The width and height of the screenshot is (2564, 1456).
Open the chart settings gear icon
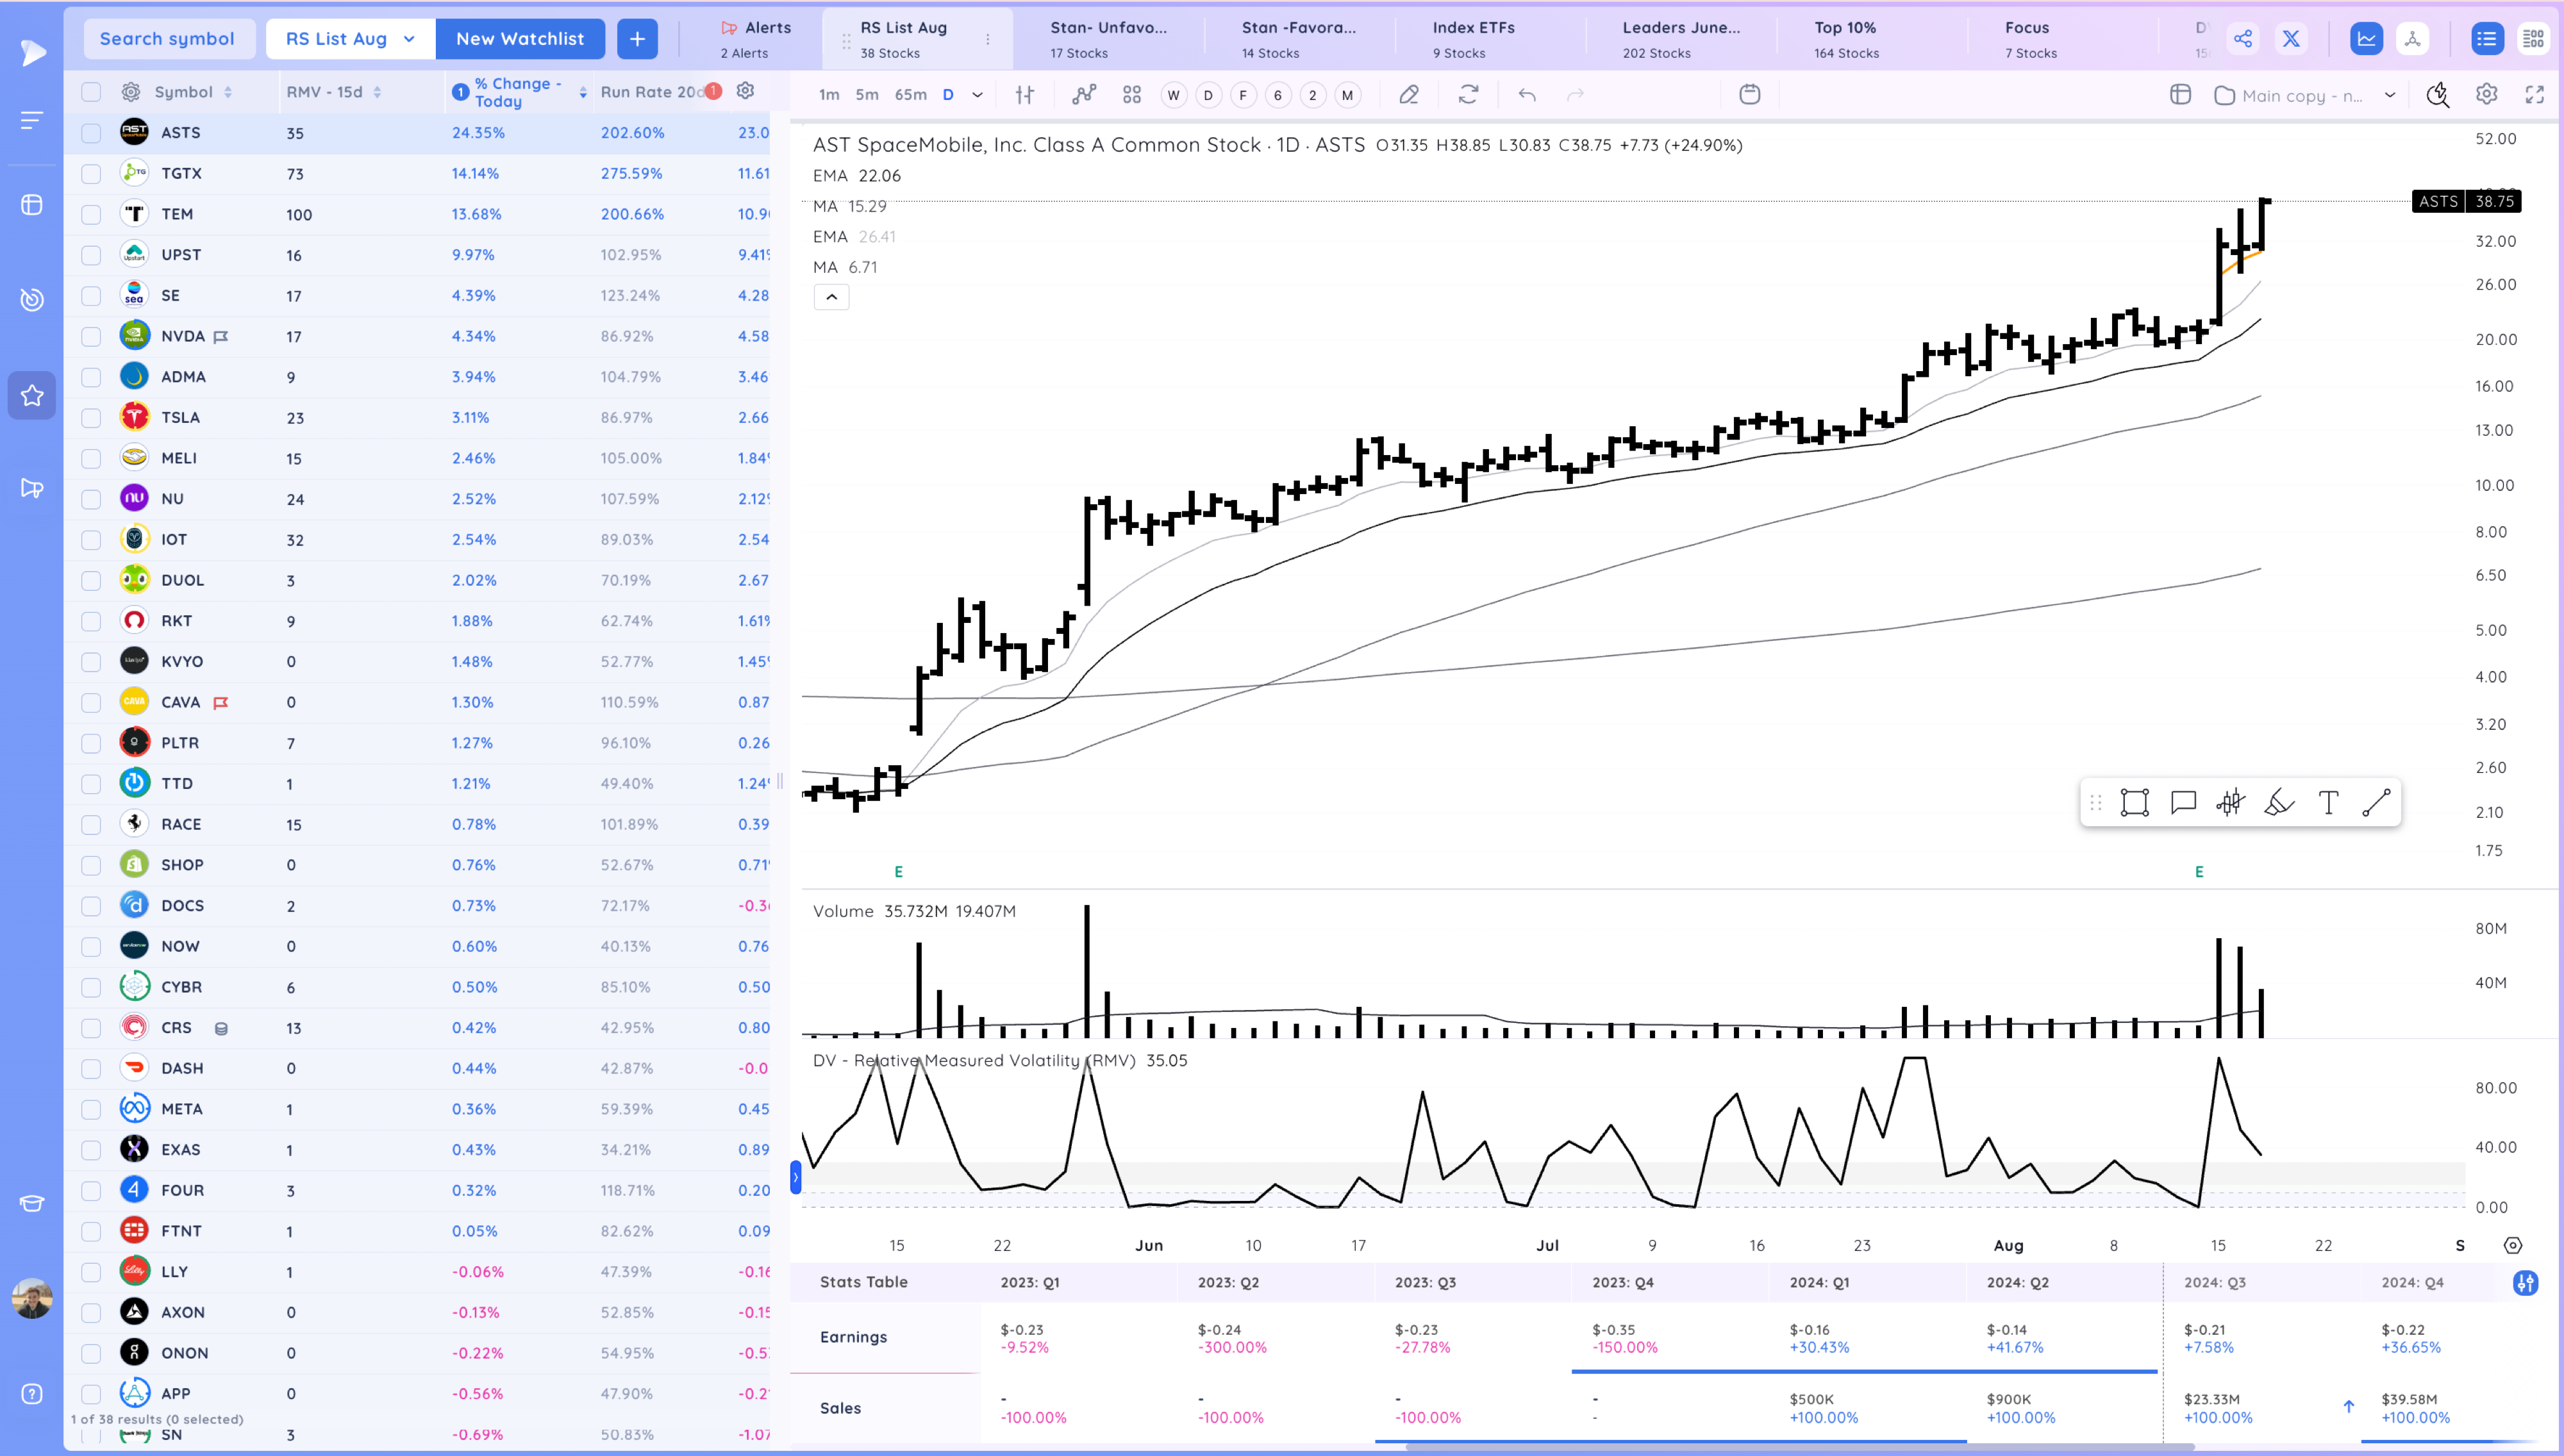pos(2486,95)
